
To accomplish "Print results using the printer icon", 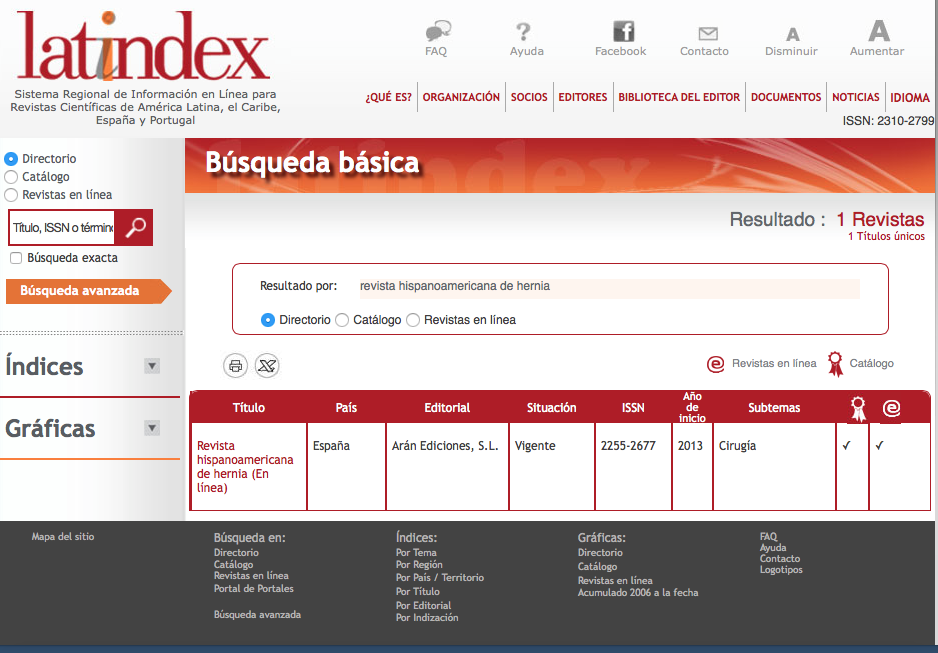I will (x=236, y=365).
